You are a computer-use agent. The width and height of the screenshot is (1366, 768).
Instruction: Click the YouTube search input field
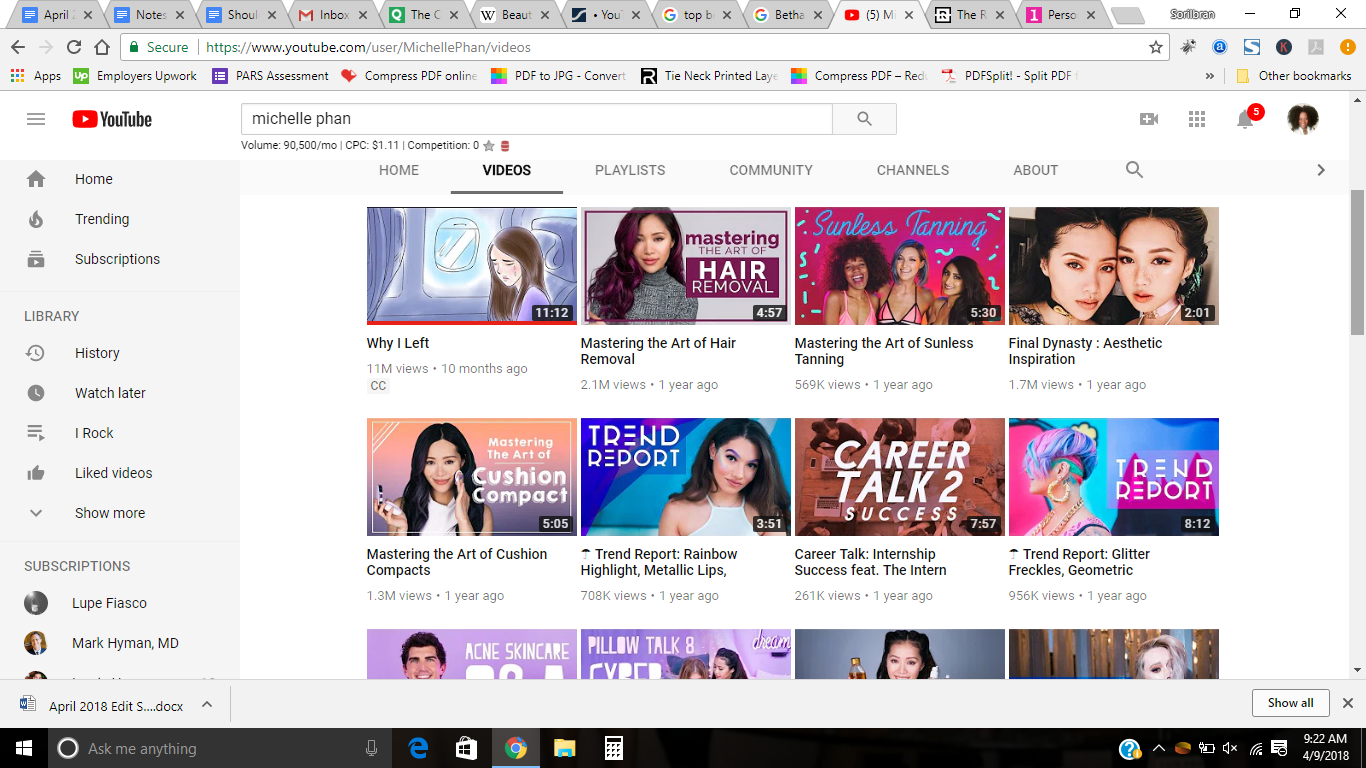tap(537, 119)
